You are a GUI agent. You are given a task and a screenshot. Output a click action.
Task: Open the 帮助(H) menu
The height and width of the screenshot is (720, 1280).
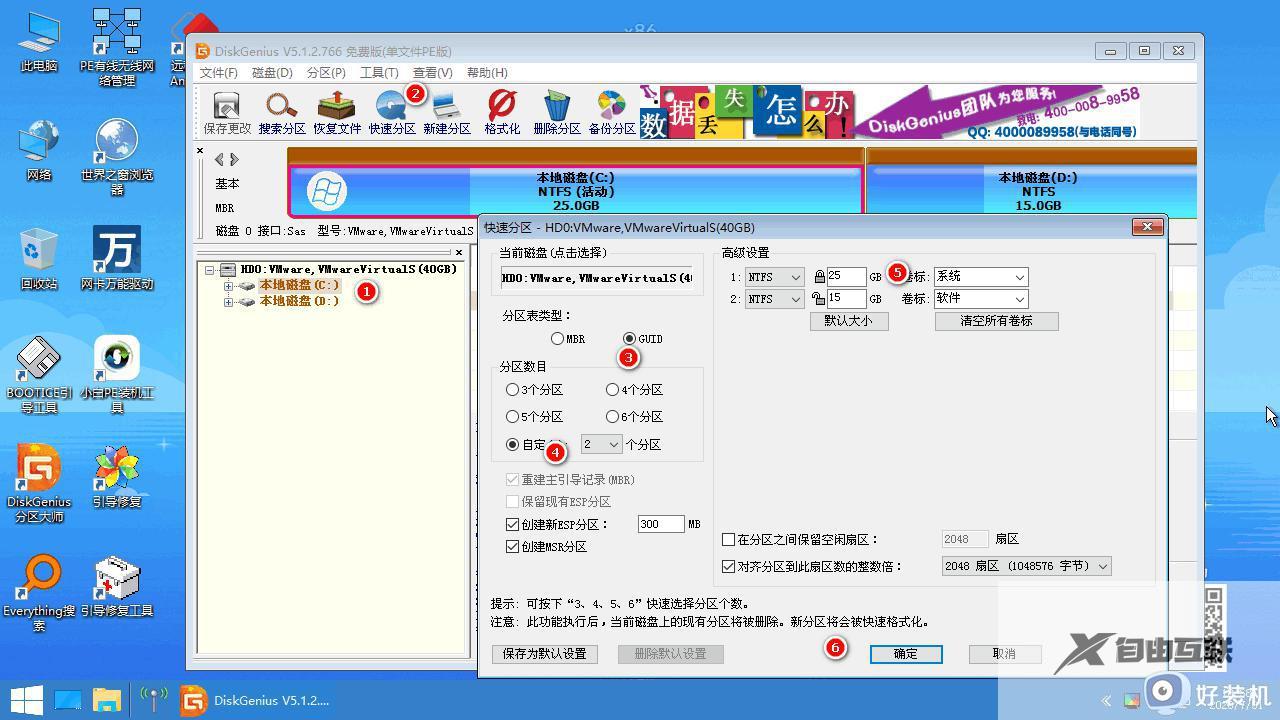[487, 73]
